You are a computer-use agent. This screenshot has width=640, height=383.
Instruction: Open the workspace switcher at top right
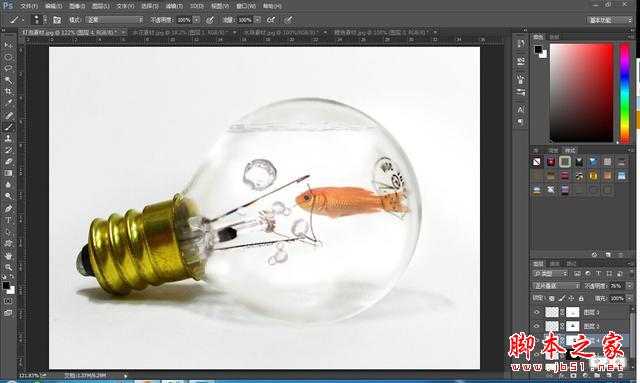pyautogui.click(x=609, y=20)
